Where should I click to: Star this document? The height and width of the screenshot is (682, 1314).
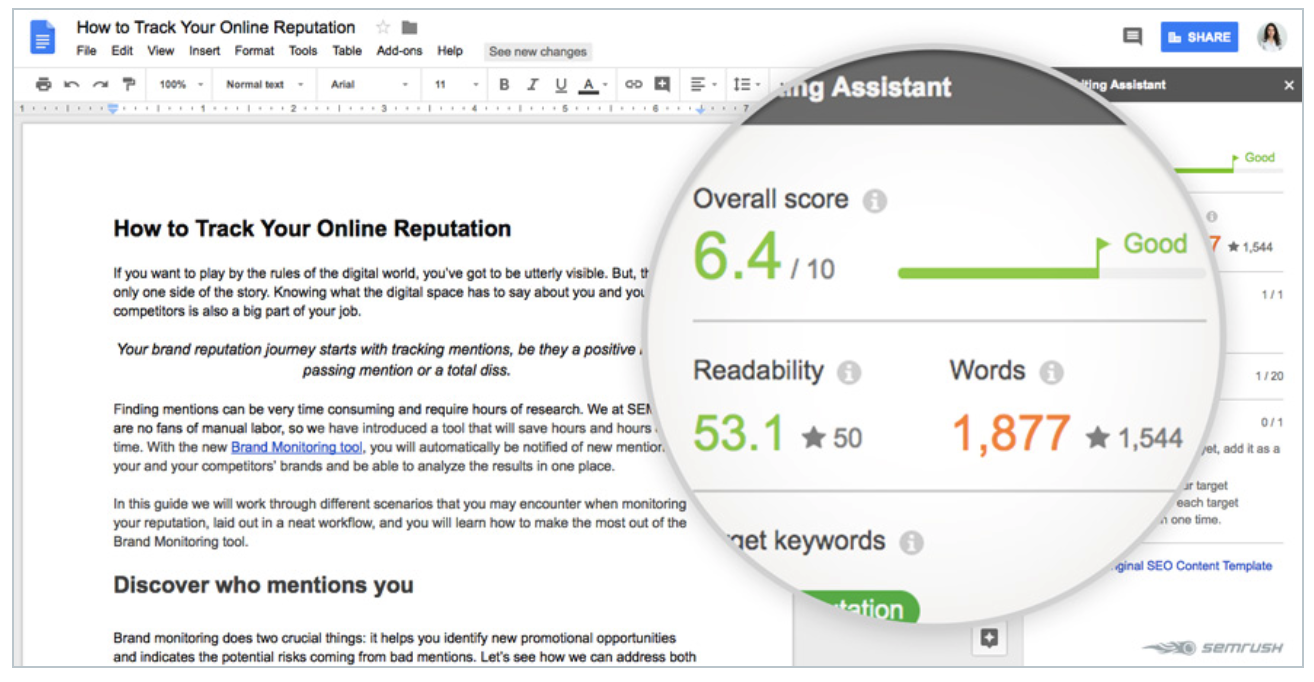pyautogui.click(x=383, y=27)
